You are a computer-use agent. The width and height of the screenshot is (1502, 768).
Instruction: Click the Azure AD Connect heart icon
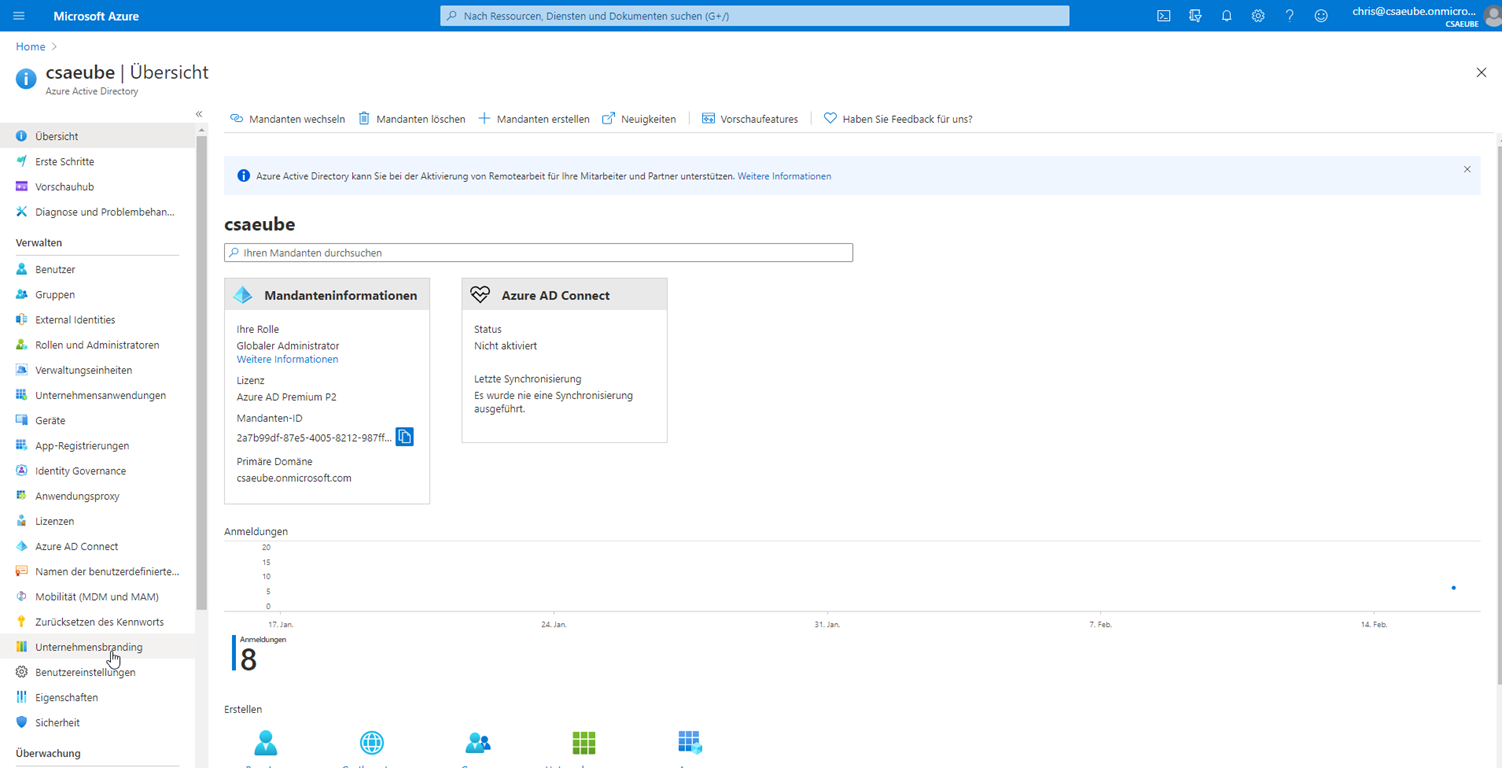(481, 295)
